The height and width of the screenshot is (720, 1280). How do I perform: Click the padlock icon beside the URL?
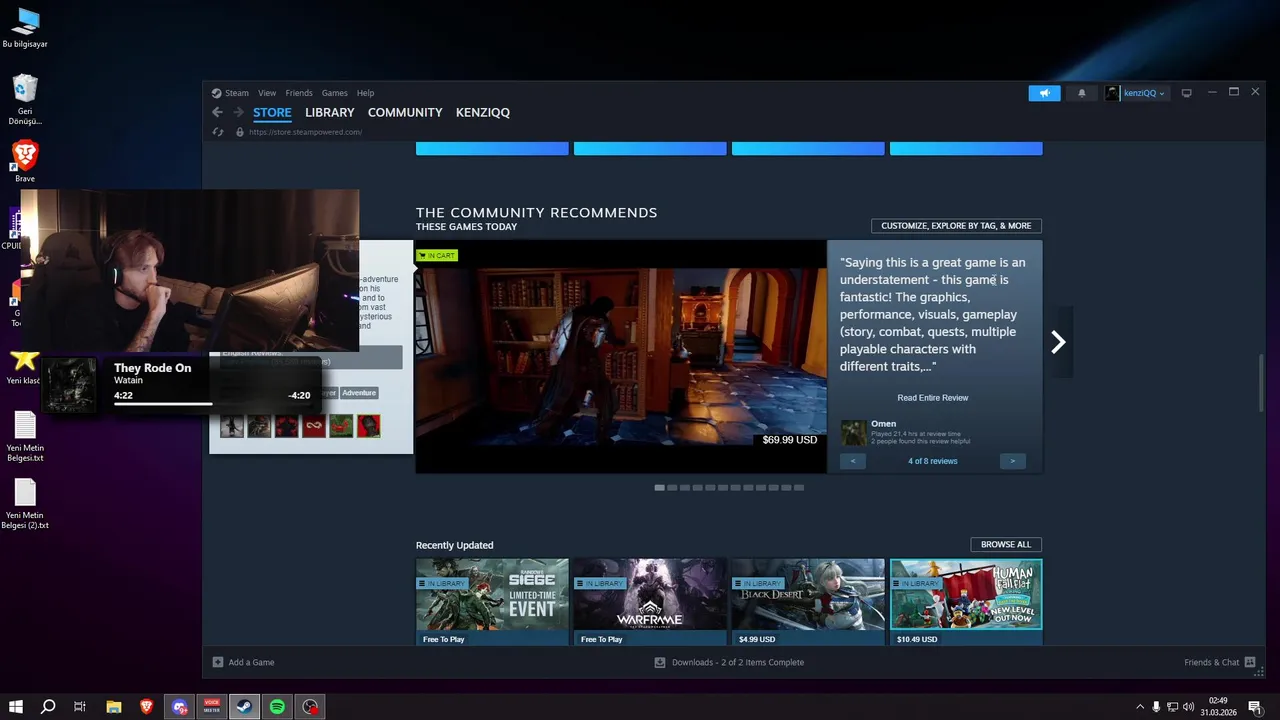tap(239, 132)
